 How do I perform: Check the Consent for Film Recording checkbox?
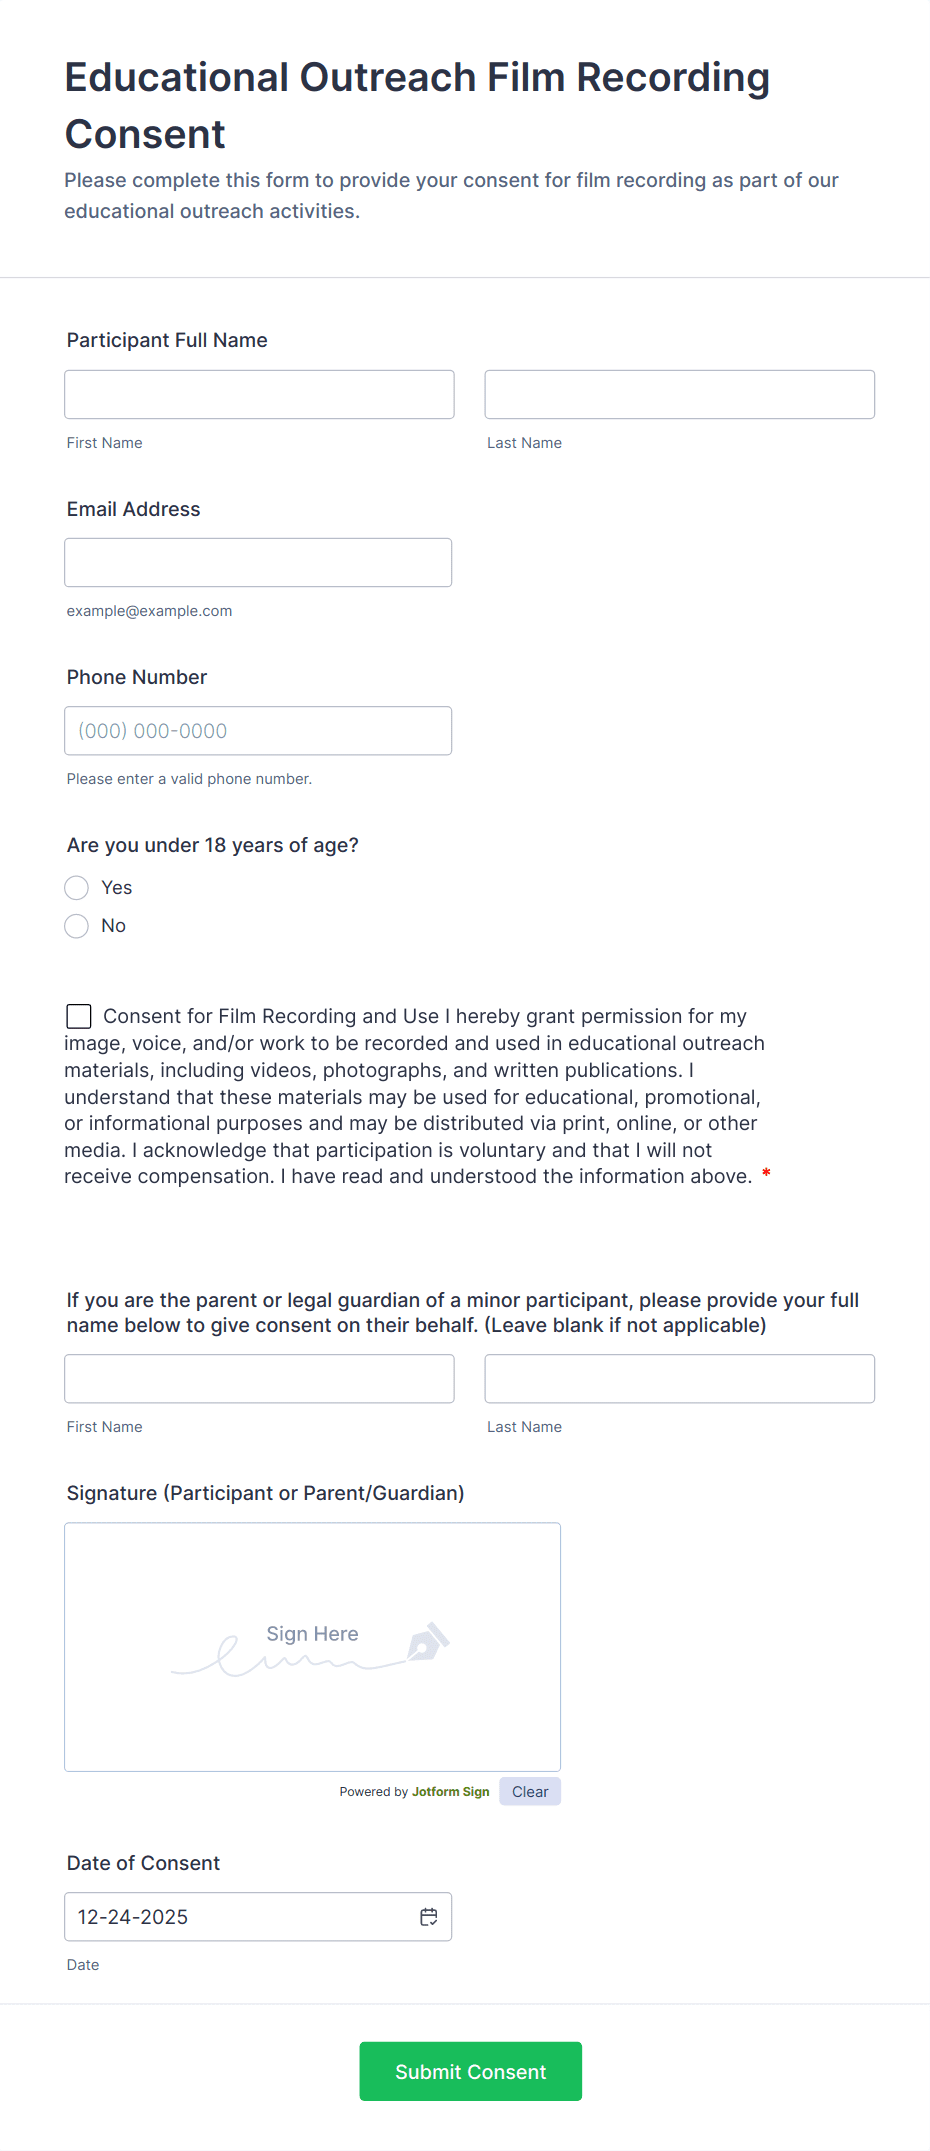(x=78, y=1016)
